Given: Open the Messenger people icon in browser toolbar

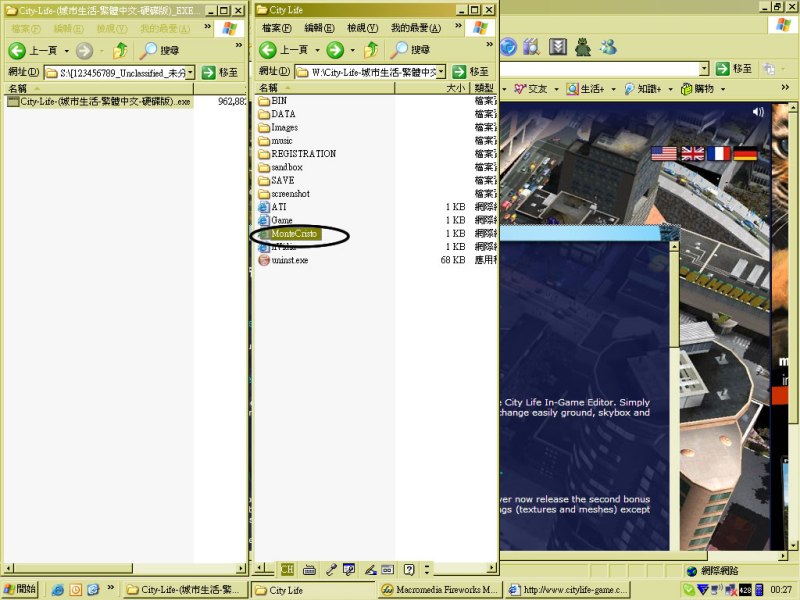Looking at the screenshot, I should coord(608,47).
